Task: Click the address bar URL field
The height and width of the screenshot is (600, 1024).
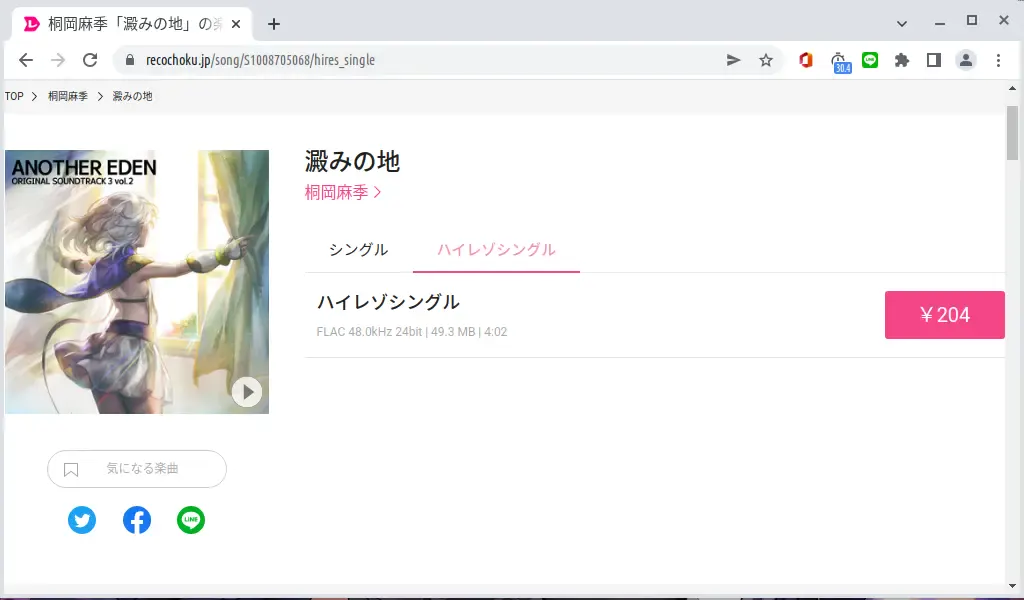Action: click(x=420, y=60)
